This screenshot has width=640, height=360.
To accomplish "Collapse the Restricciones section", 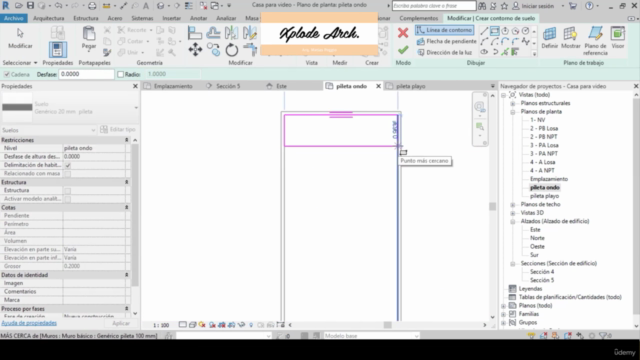I will point(127,140).
